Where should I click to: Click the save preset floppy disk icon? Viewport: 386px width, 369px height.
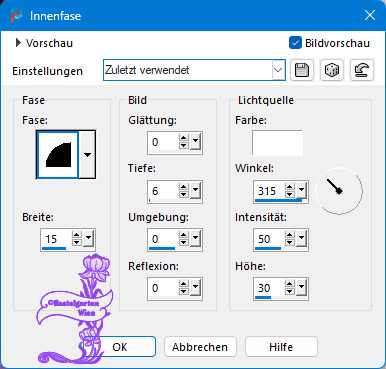(302, 70)
